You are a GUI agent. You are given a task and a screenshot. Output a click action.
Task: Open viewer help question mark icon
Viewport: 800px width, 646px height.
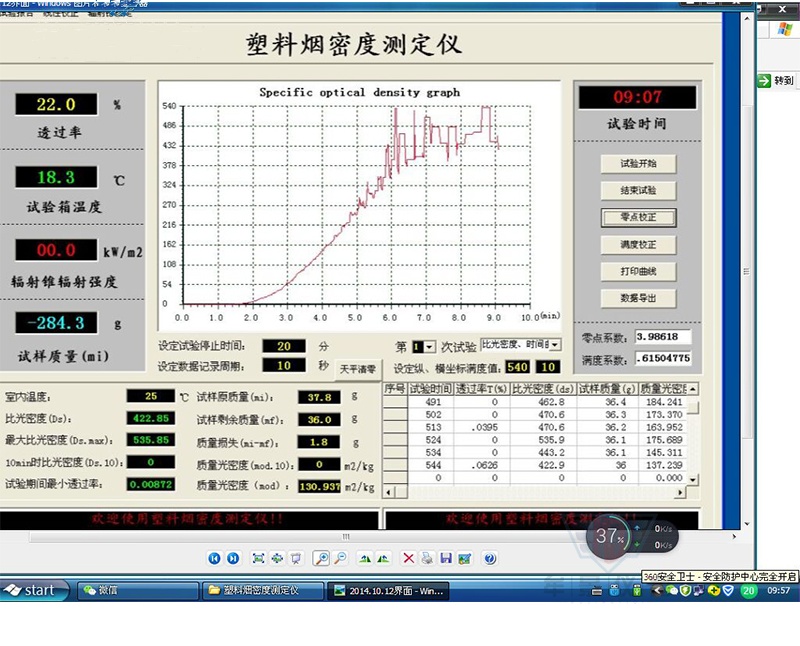point(490,558)
